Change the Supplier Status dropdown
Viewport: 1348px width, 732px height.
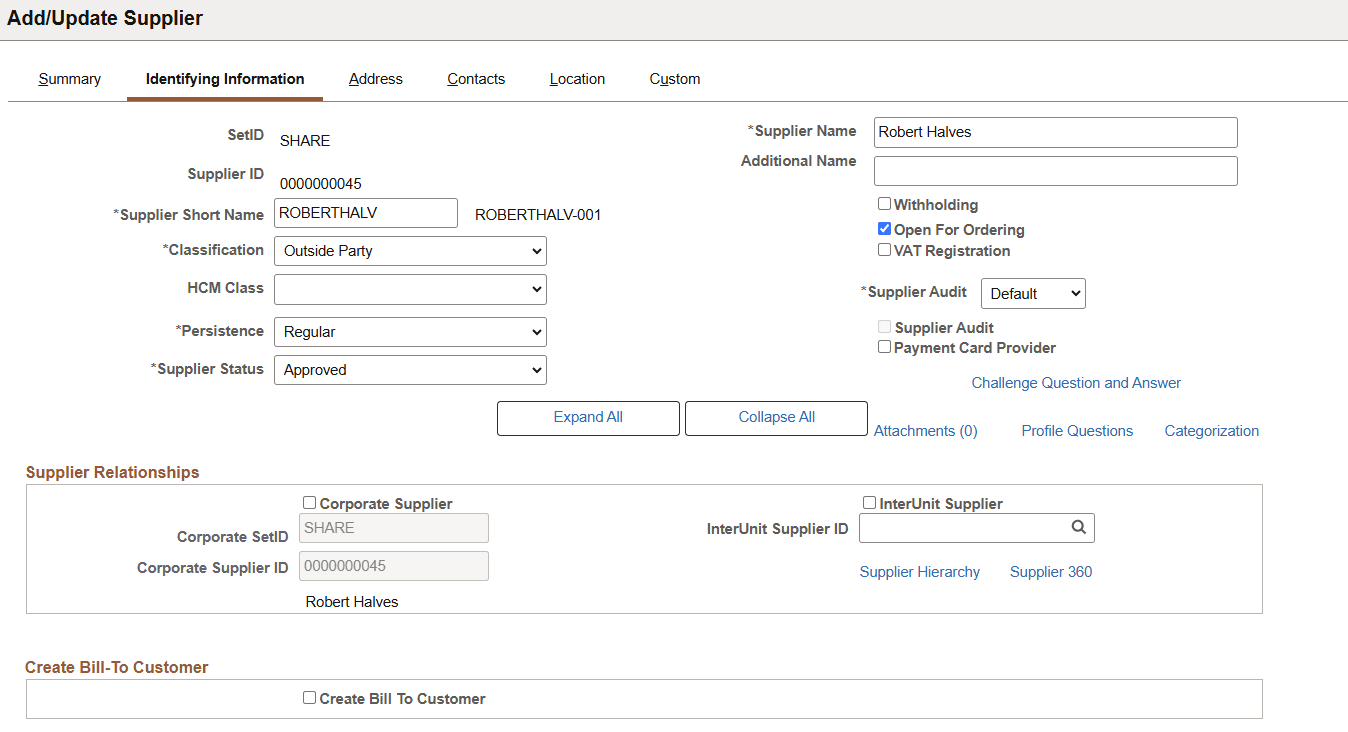(410, 369)
